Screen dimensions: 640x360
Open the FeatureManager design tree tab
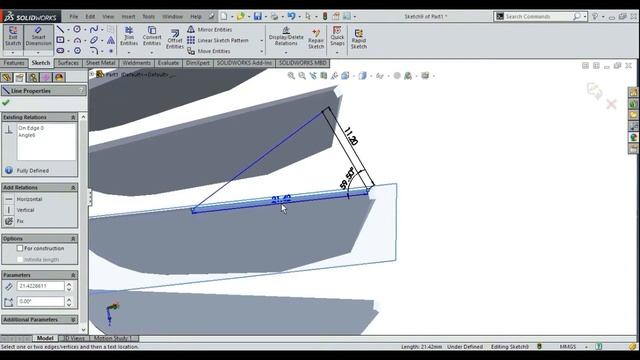click(6, 77)
